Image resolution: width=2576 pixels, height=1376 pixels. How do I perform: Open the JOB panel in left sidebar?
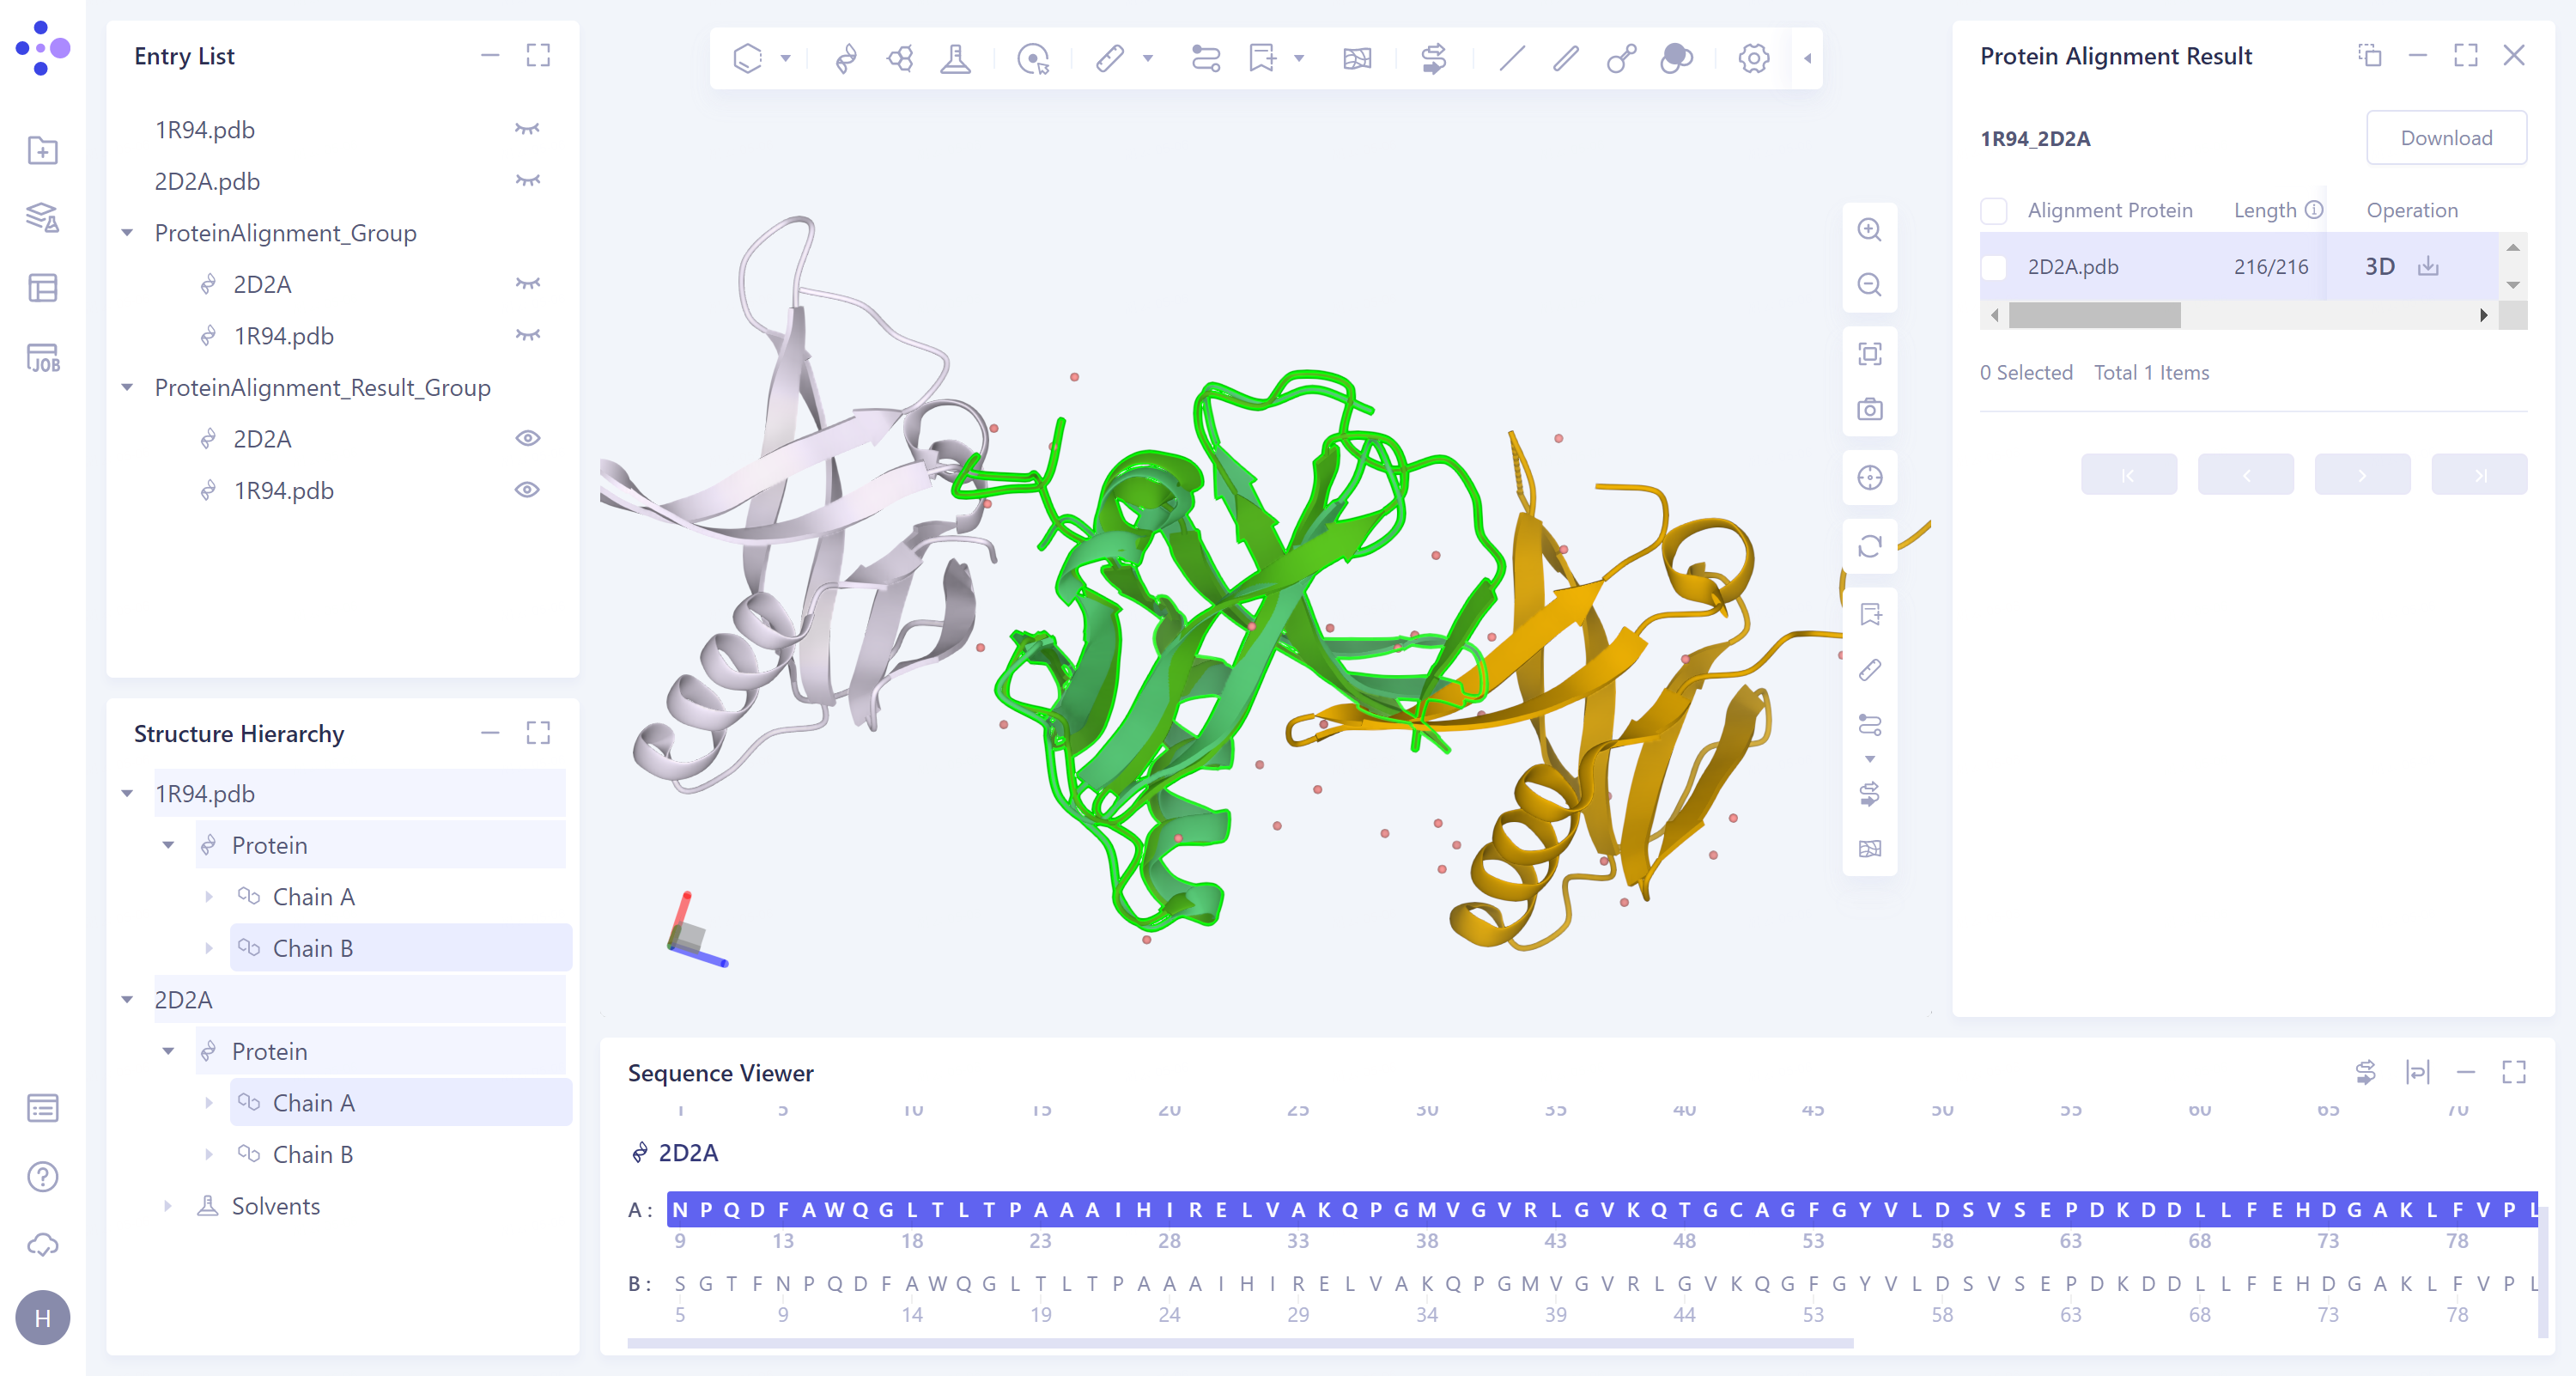pyautogui.click(x=43, y=358)
